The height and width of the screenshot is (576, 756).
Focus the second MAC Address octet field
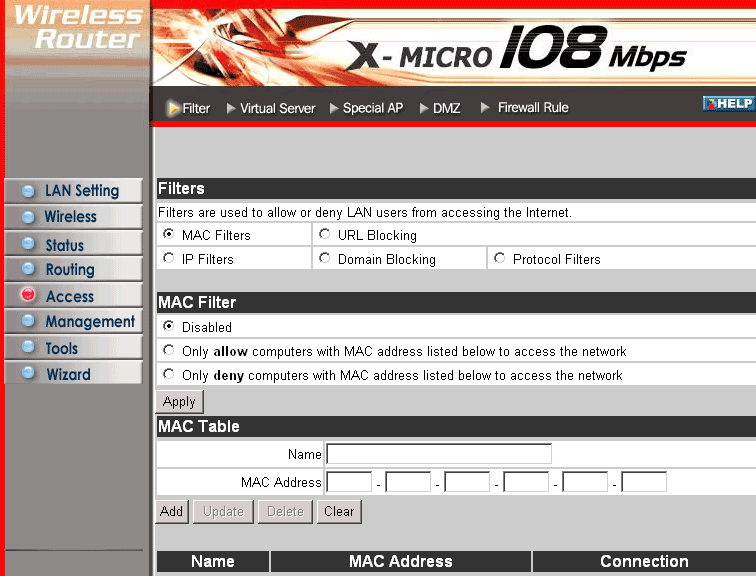coord(408,482)
